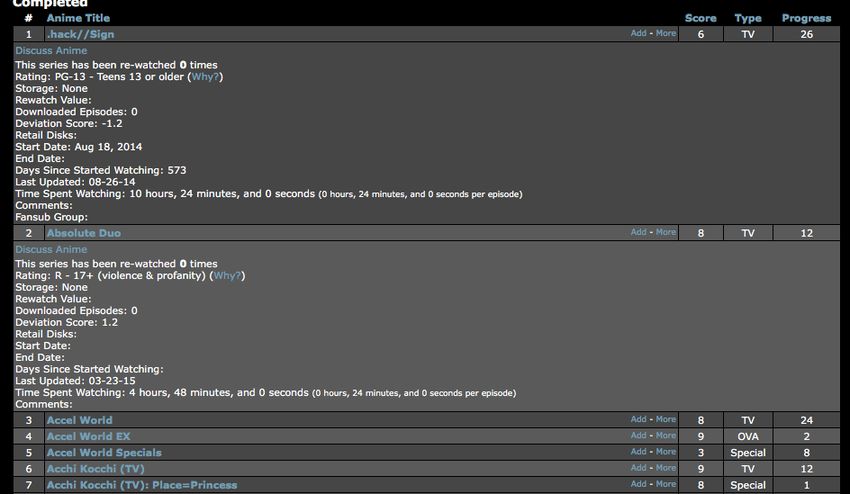
Task: Click Special type for Accel World Specials
Action: tap(748, 453)
